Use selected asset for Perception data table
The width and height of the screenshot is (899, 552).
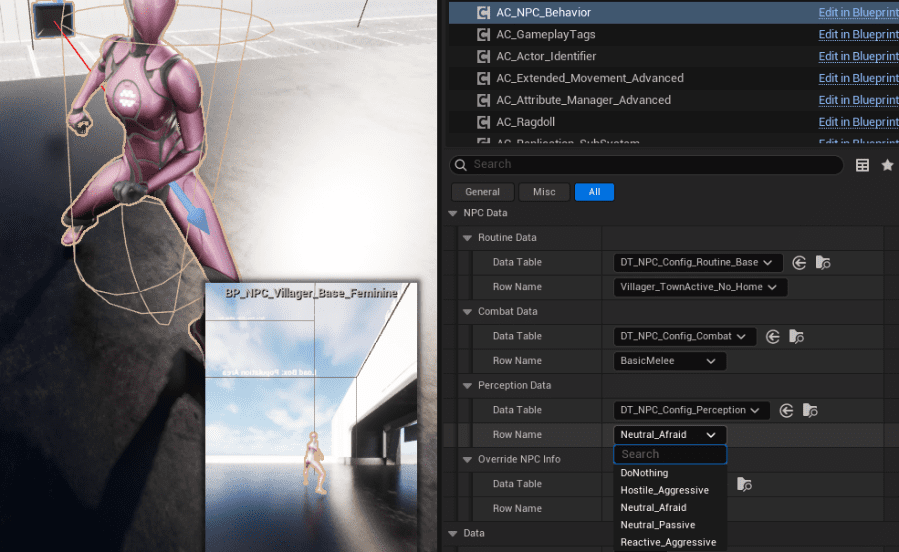coord(787,410)
